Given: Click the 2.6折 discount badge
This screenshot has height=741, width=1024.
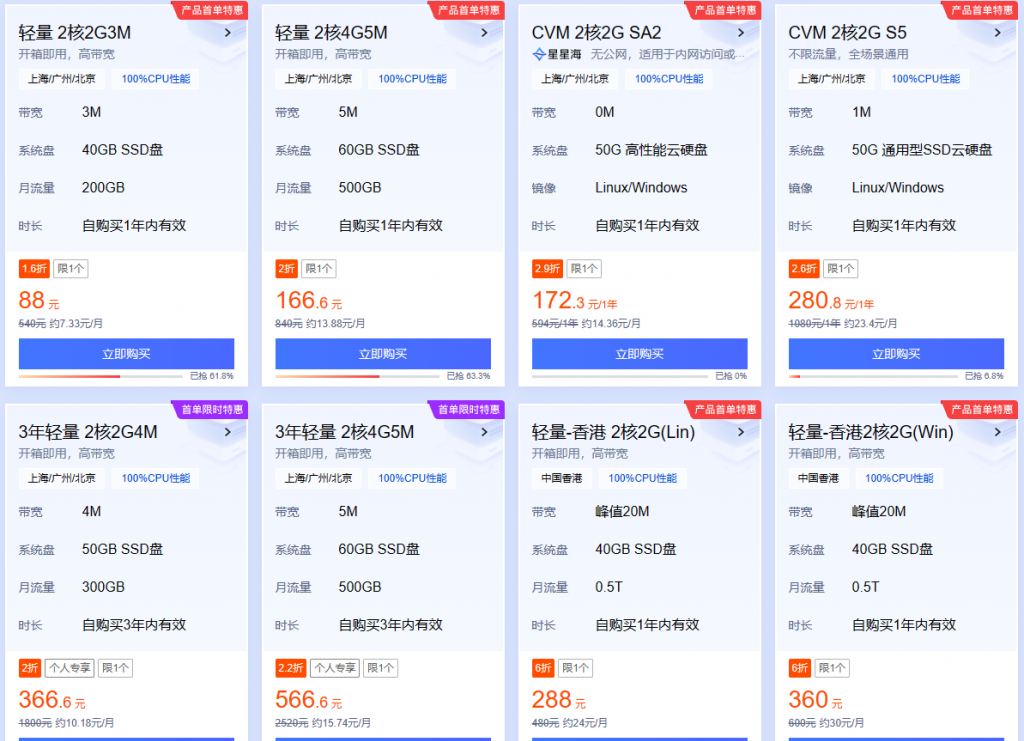Looking at the screenshot, I should [x=804, y=268].
